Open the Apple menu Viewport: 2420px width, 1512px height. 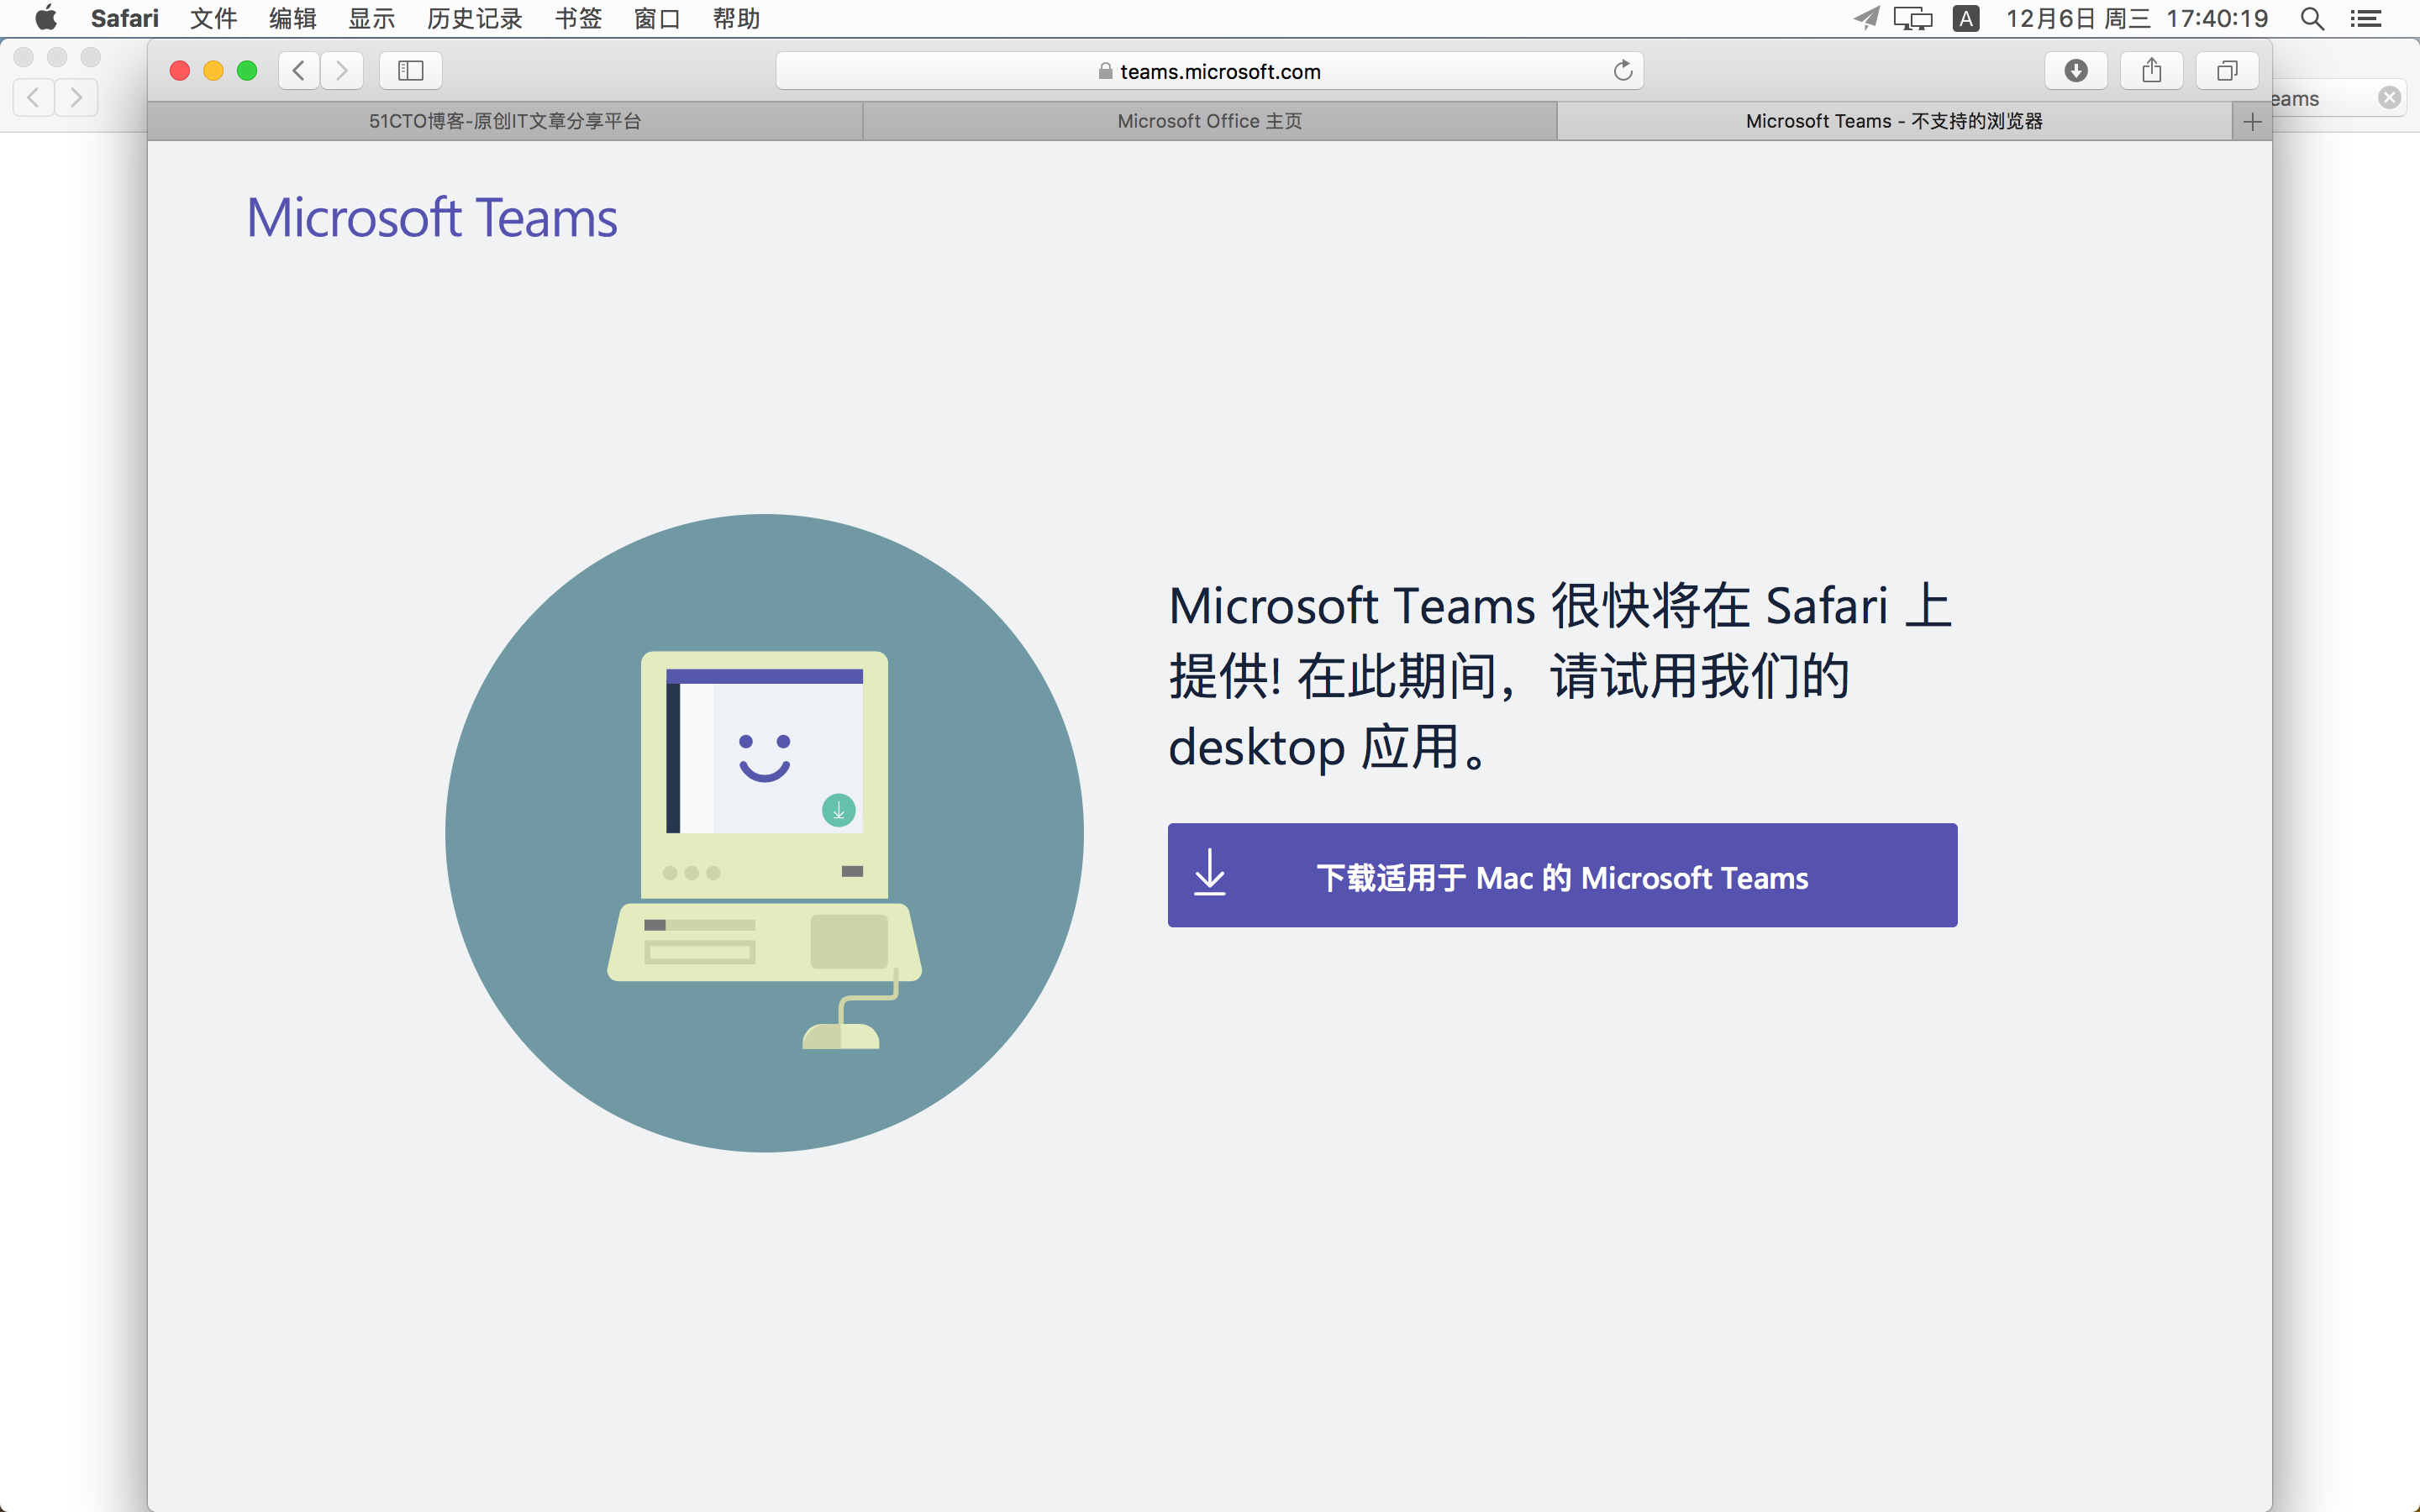click(46, 18)
